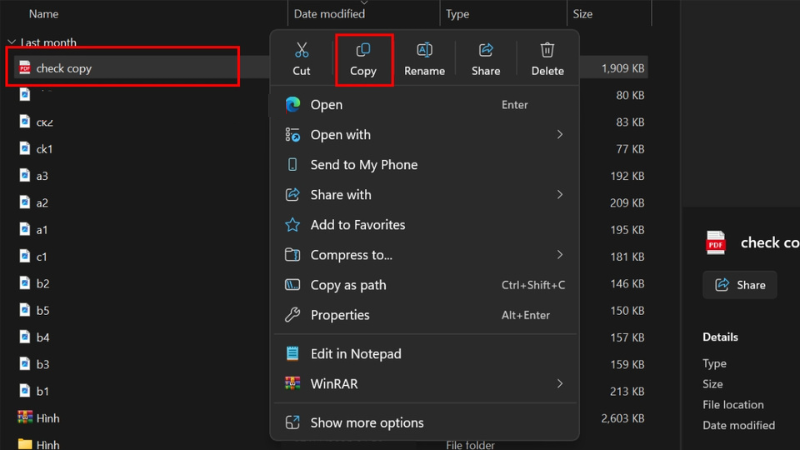The width and height of the screenshot is (800, 450).
Task: Click the Add to Favorites star icon
Action: 293,225
